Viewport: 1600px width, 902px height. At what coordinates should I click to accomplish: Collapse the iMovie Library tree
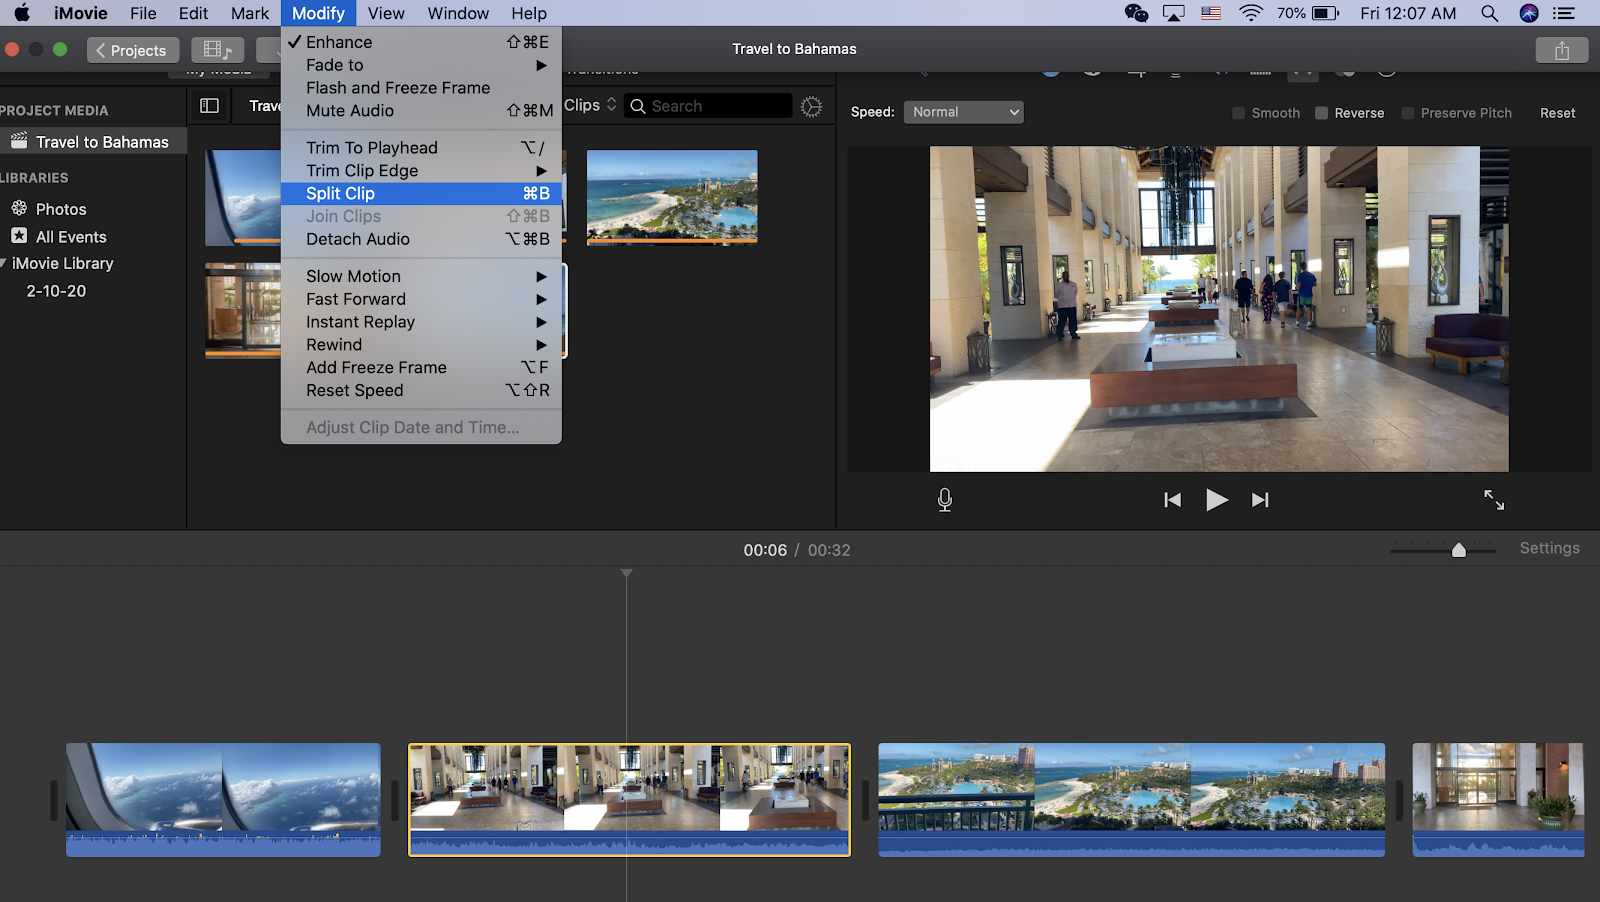[4, 263]
